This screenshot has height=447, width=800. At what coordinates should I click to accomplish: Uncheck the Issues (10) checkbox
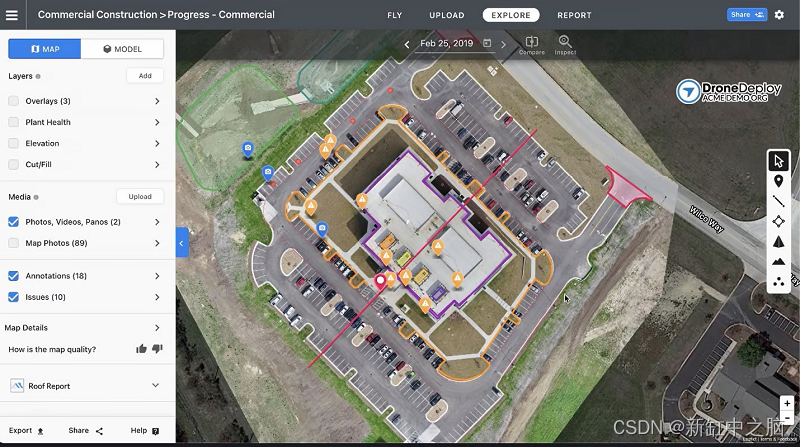(14, 297)
